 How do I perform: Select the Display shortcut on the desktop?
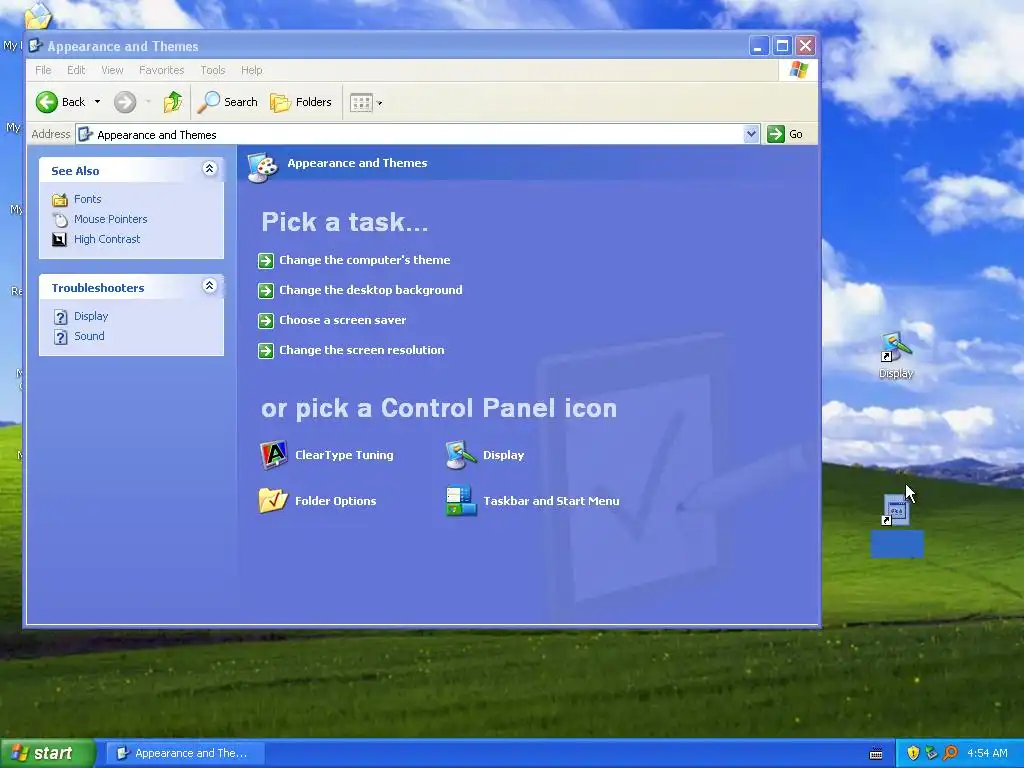click(896, 355)
